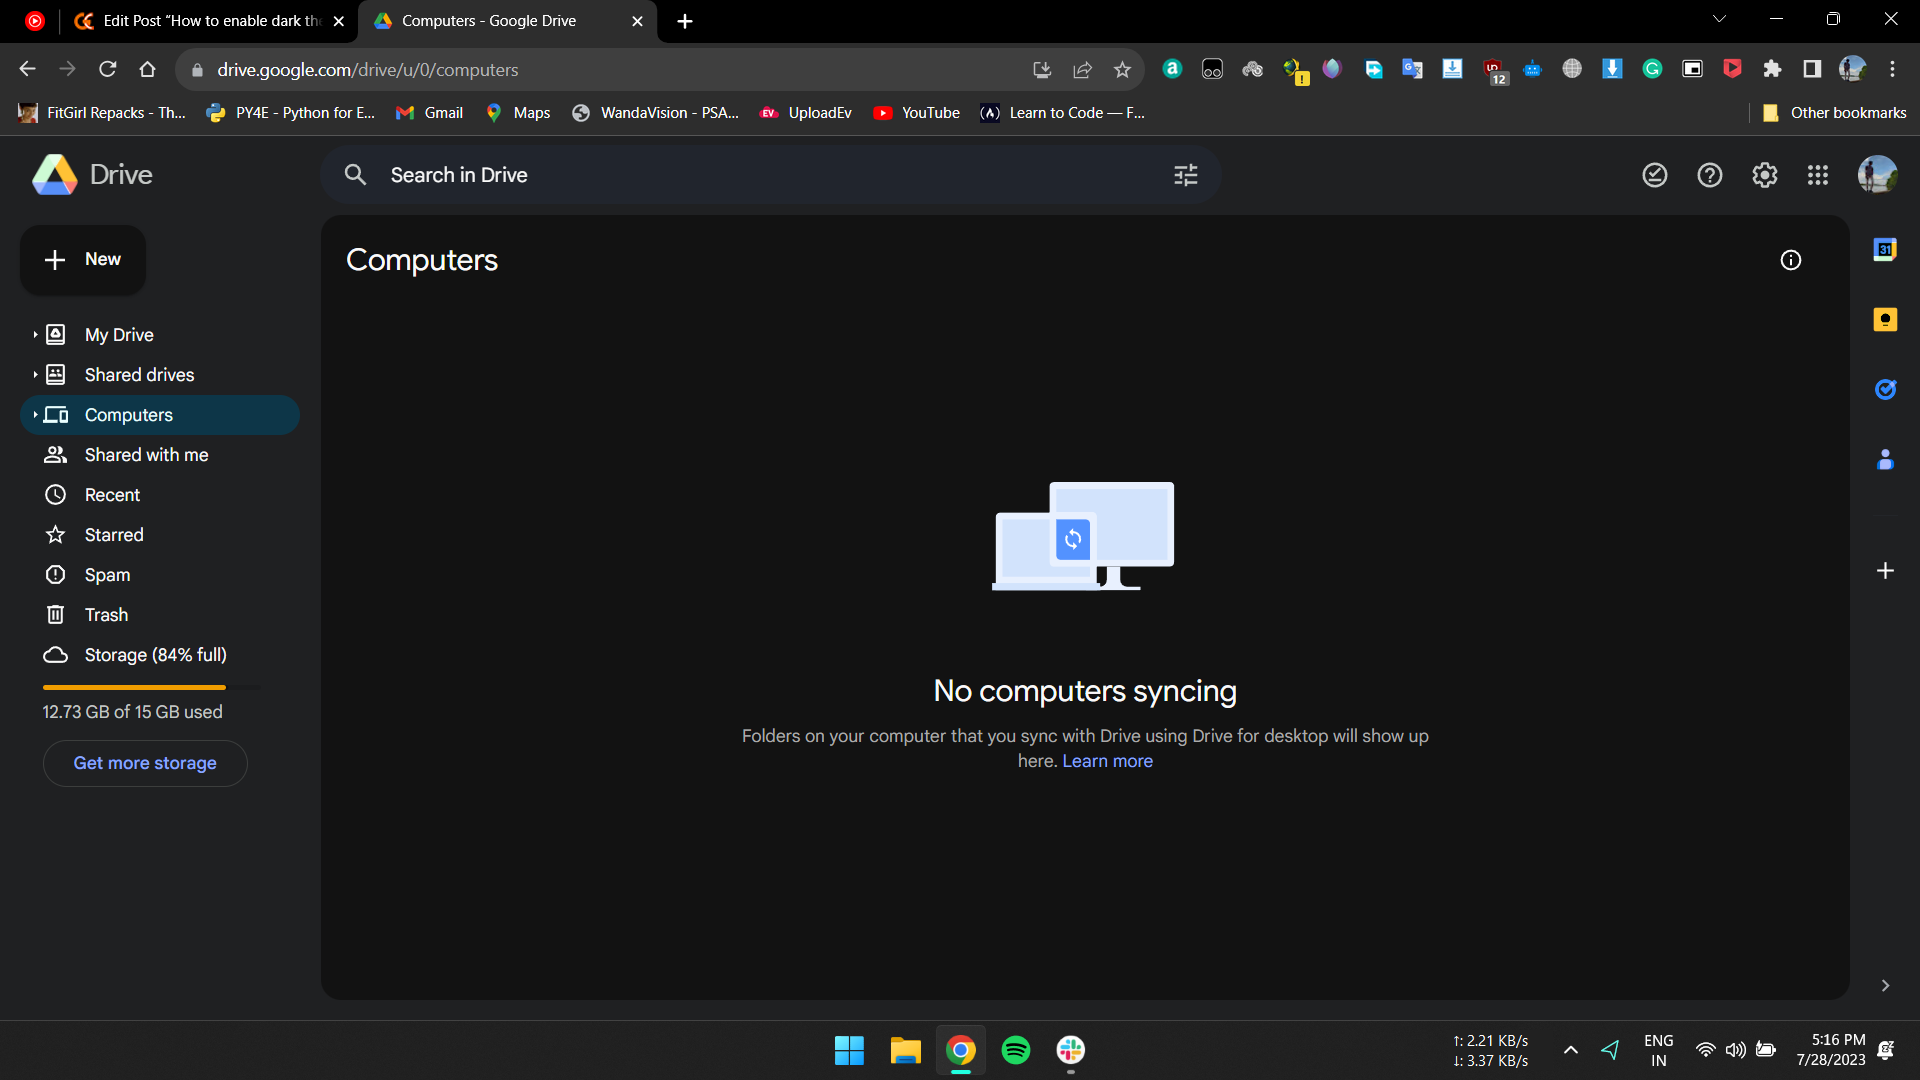Open UploadEv bookmark
The image size is (1920, 1080).
(806, 113)
